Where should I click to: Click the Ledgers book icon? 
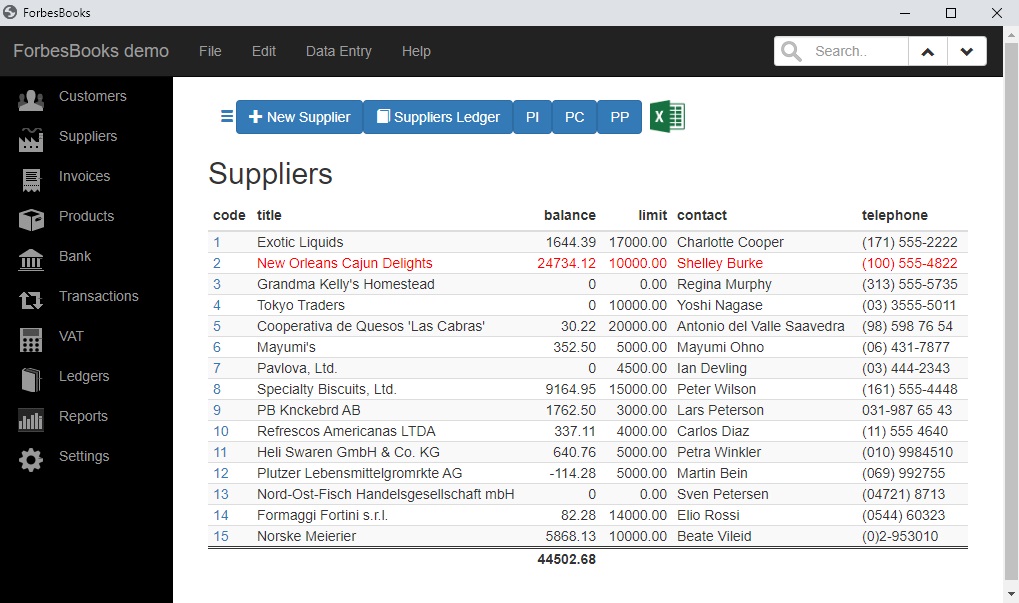coord(31,380)
